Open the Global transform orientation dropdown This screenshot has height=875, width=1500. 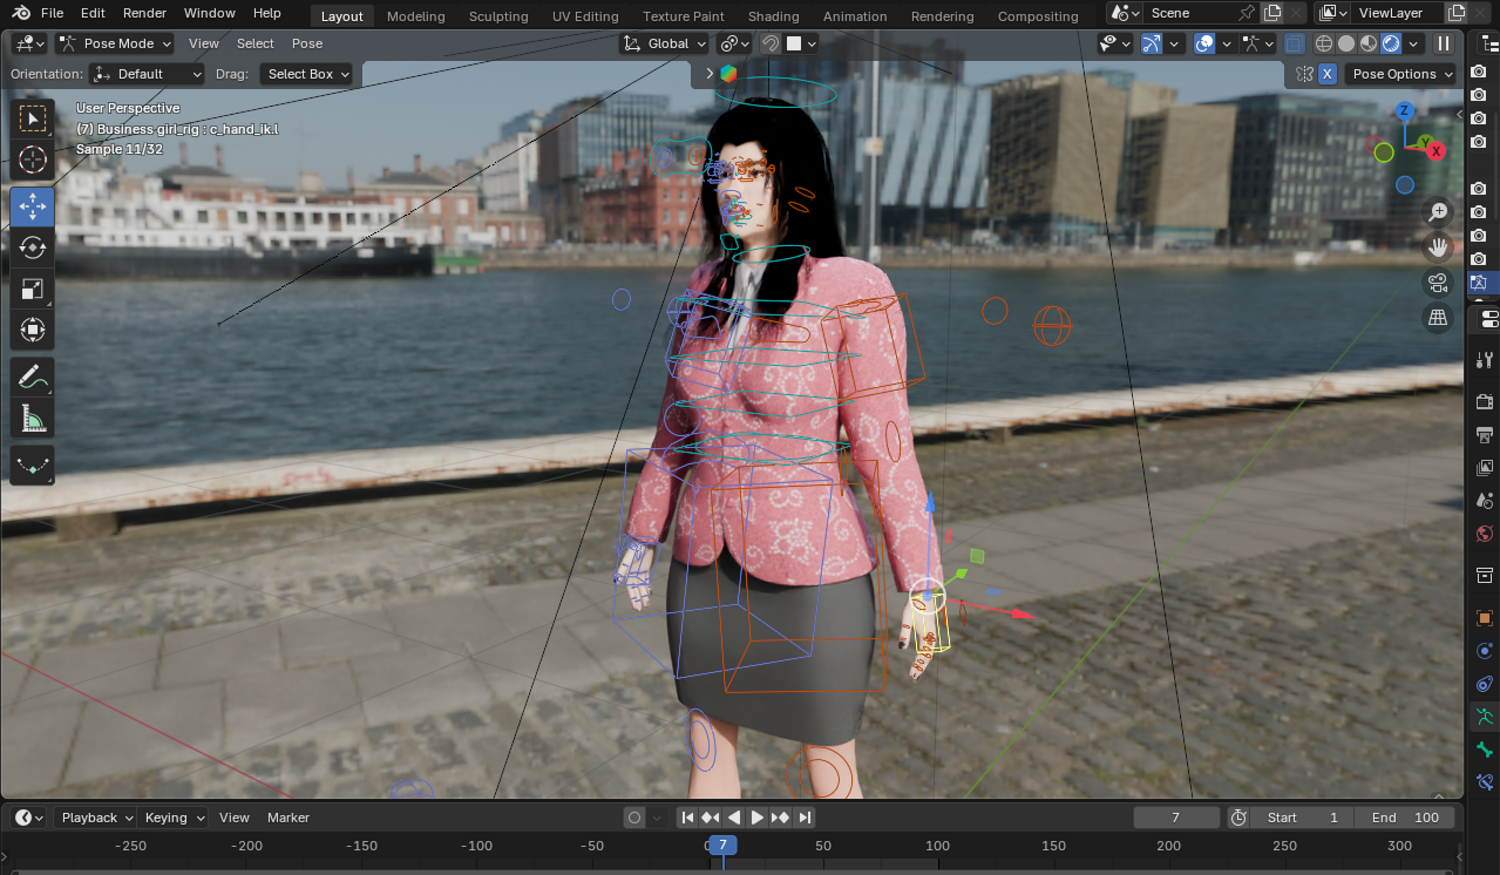664,44
